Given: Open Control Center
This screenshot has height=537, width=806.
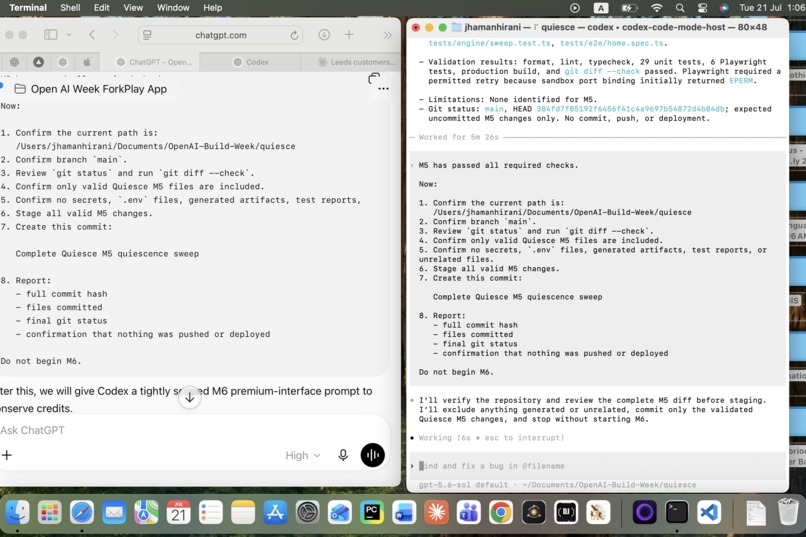Looking at the screenshot, I should 702,8.
